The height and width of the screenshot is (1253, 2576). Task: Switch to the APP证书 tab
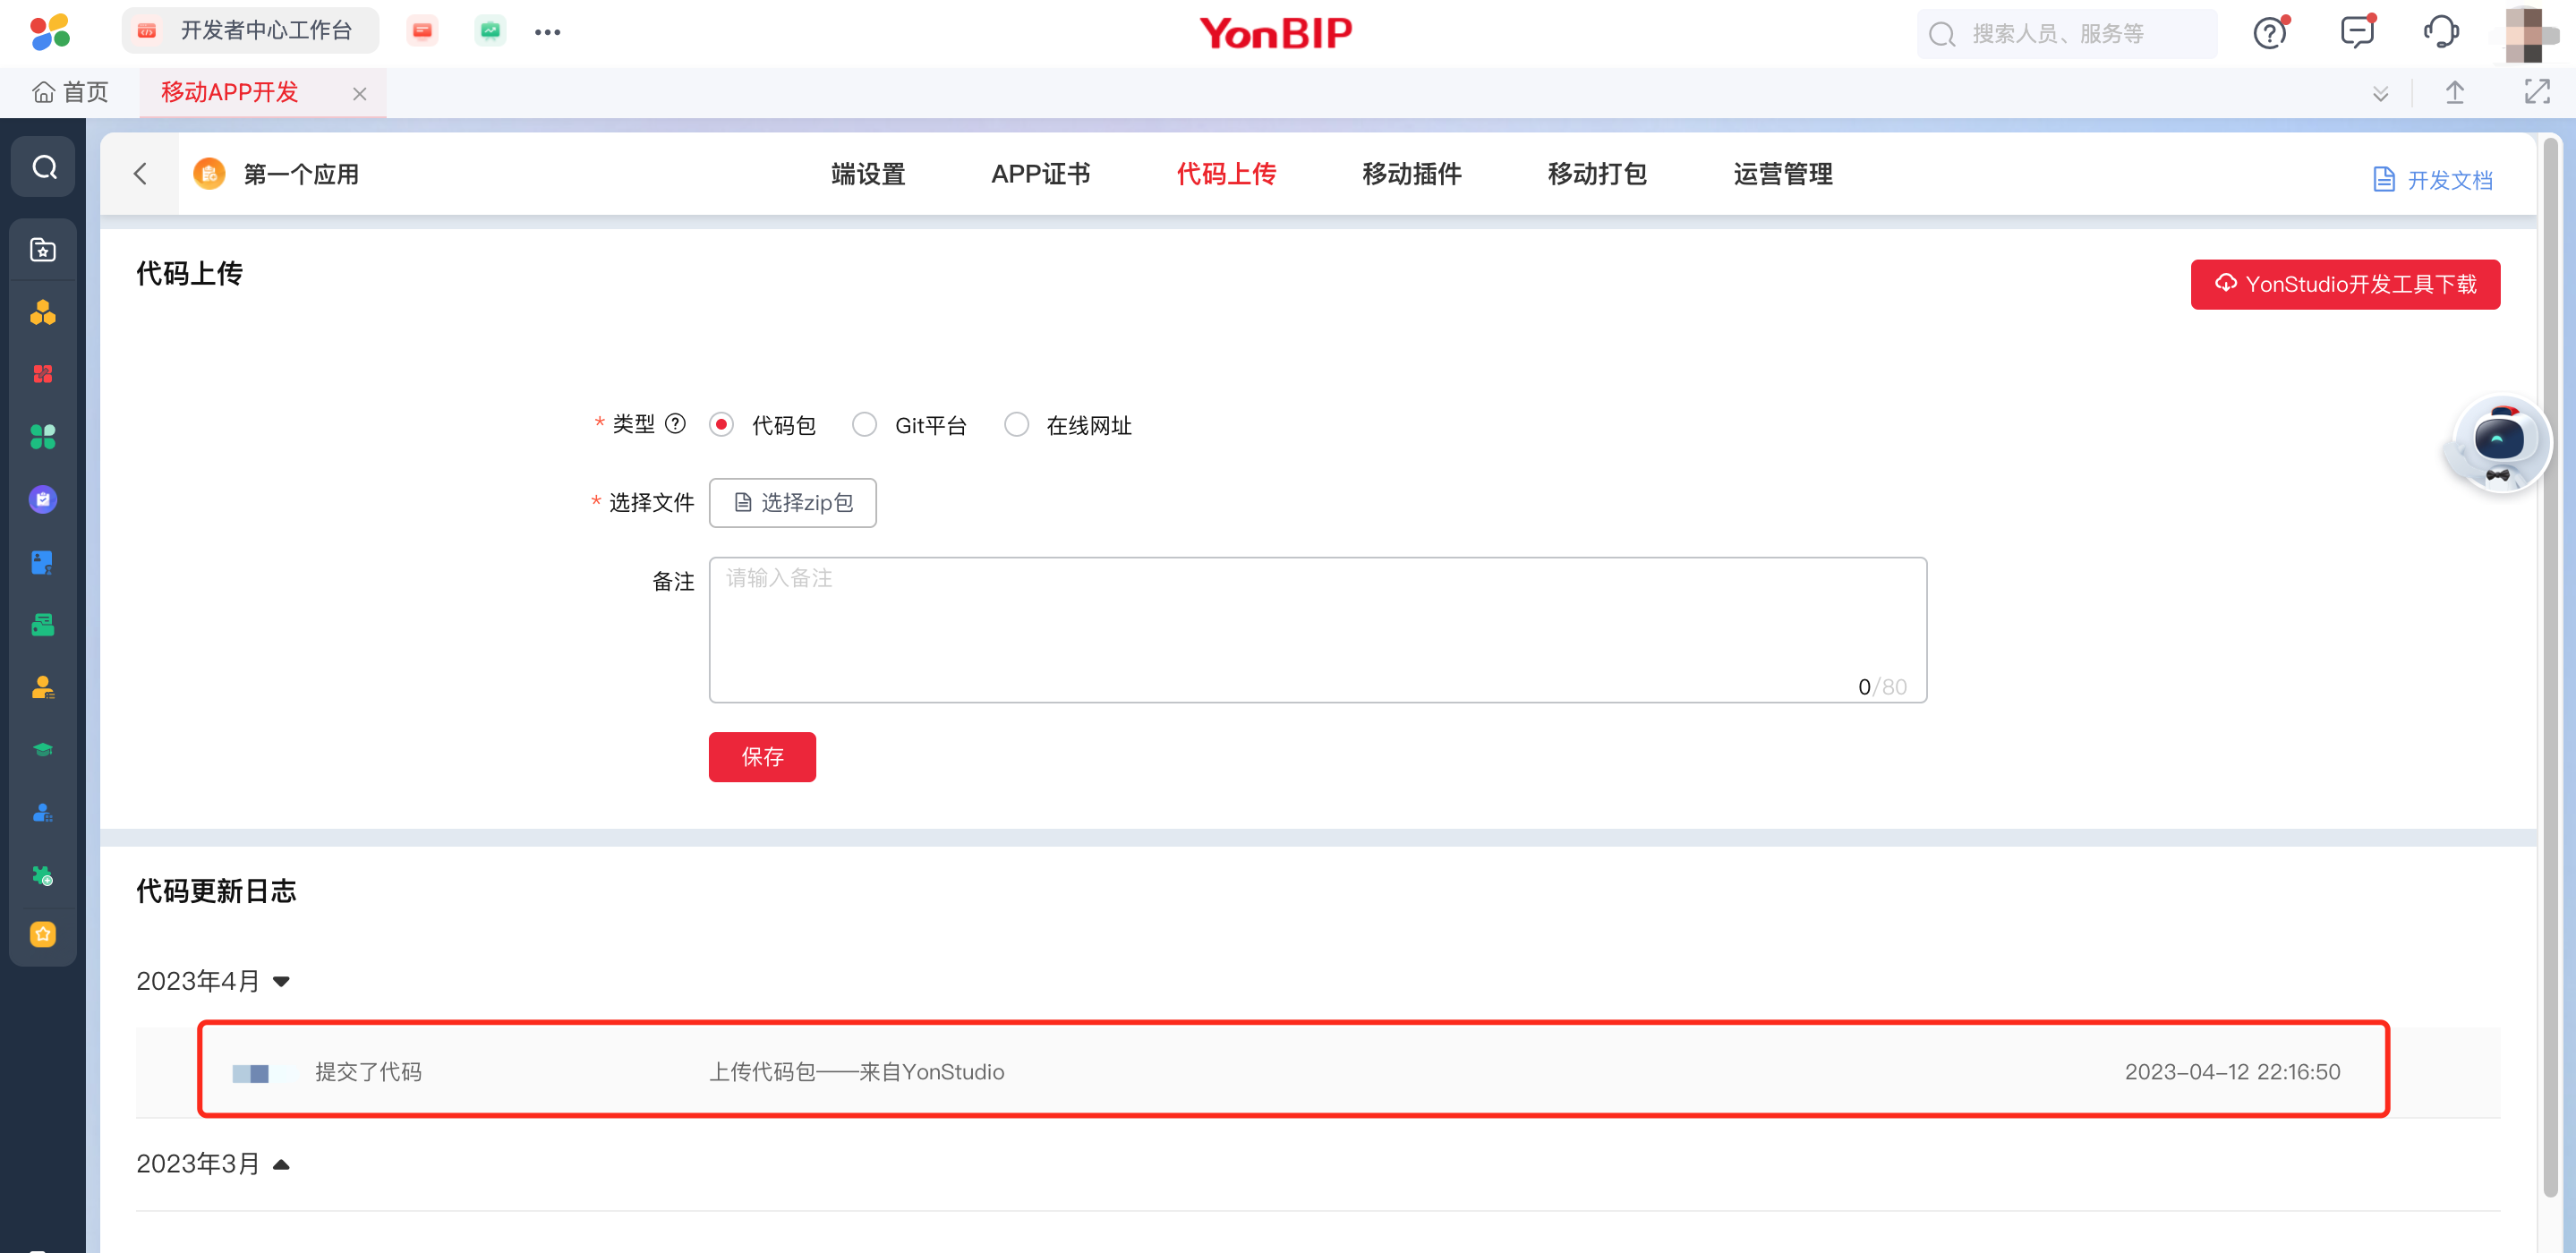pos(1040,174)
